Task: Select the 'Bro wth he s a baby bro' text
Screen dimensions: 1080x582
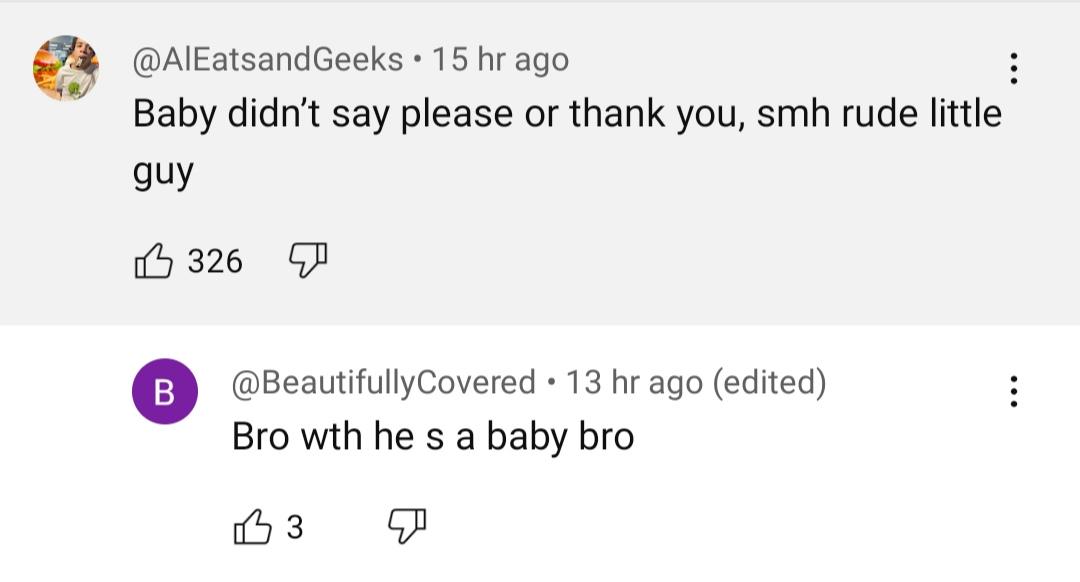Action: point(433,437)
